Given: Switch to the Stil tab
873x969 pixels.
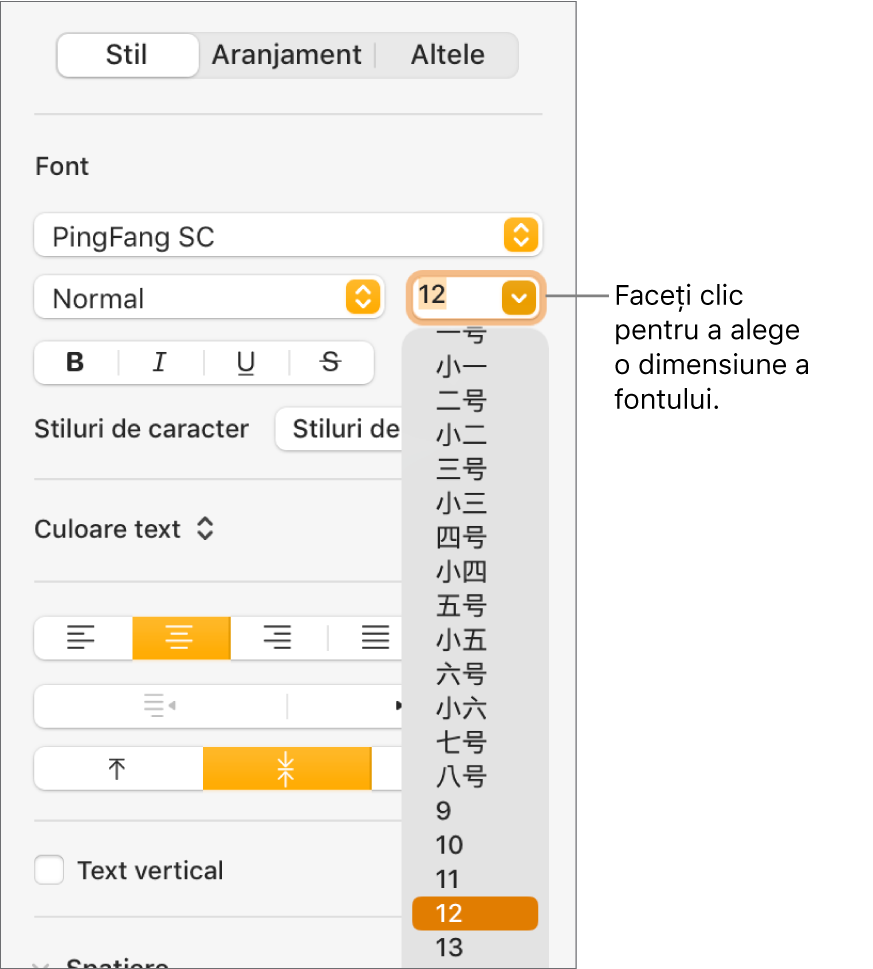Looking at the screenshot, I should [x=127, y=55].
